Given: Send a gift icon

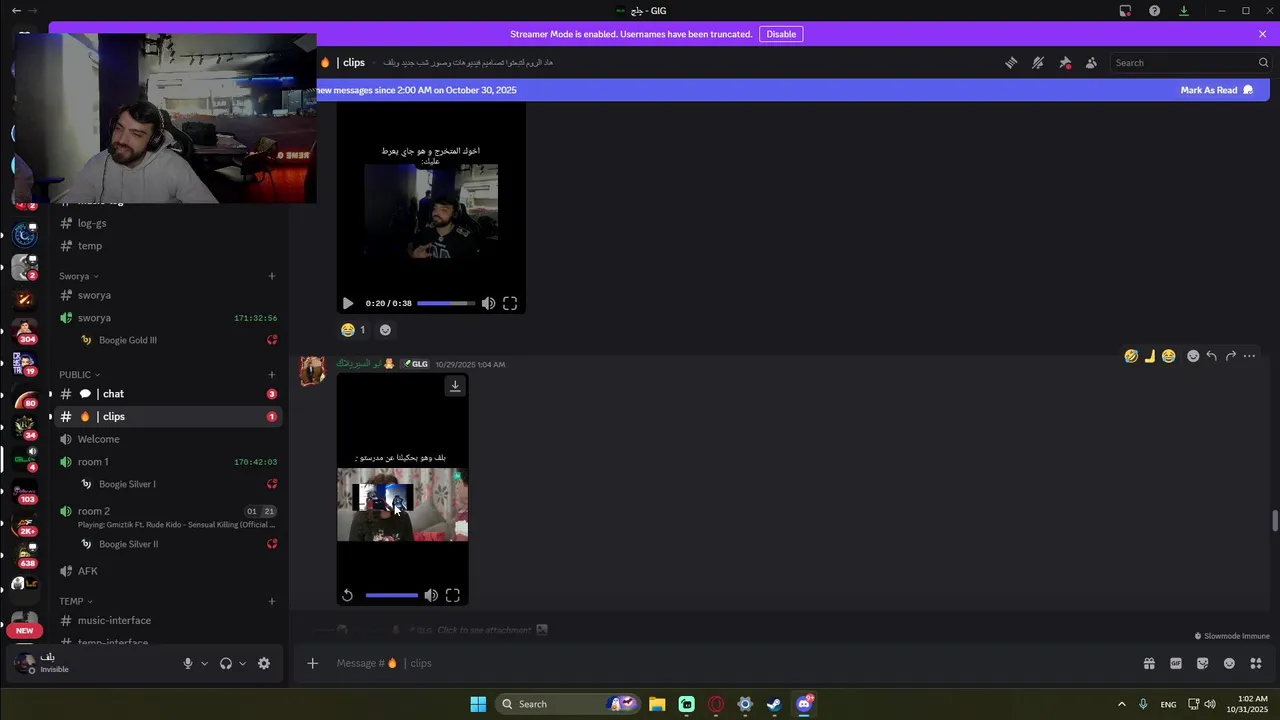Looking at the screenshot, I should (1149, 663).
